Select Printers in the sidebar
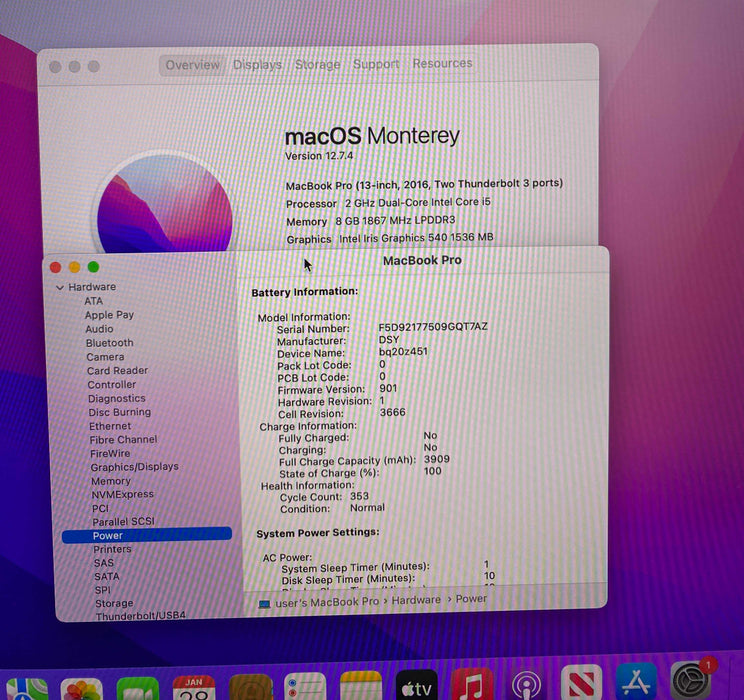This screenshot has height=700, width=744. (x=112, y=549)
